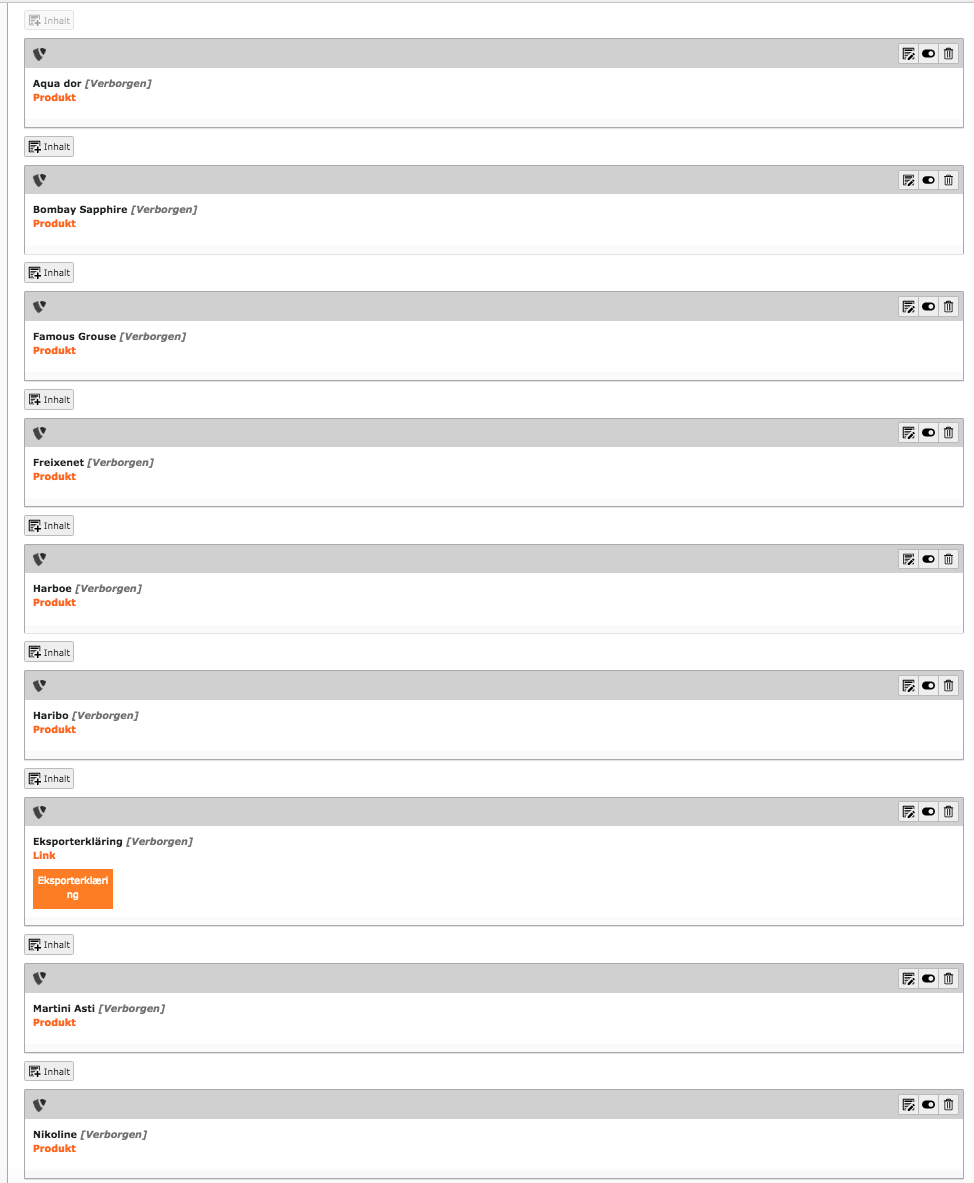The image size is (974, 1183).
Task: Edit the Aqua dor content element
Action: [x=908, y=54]
